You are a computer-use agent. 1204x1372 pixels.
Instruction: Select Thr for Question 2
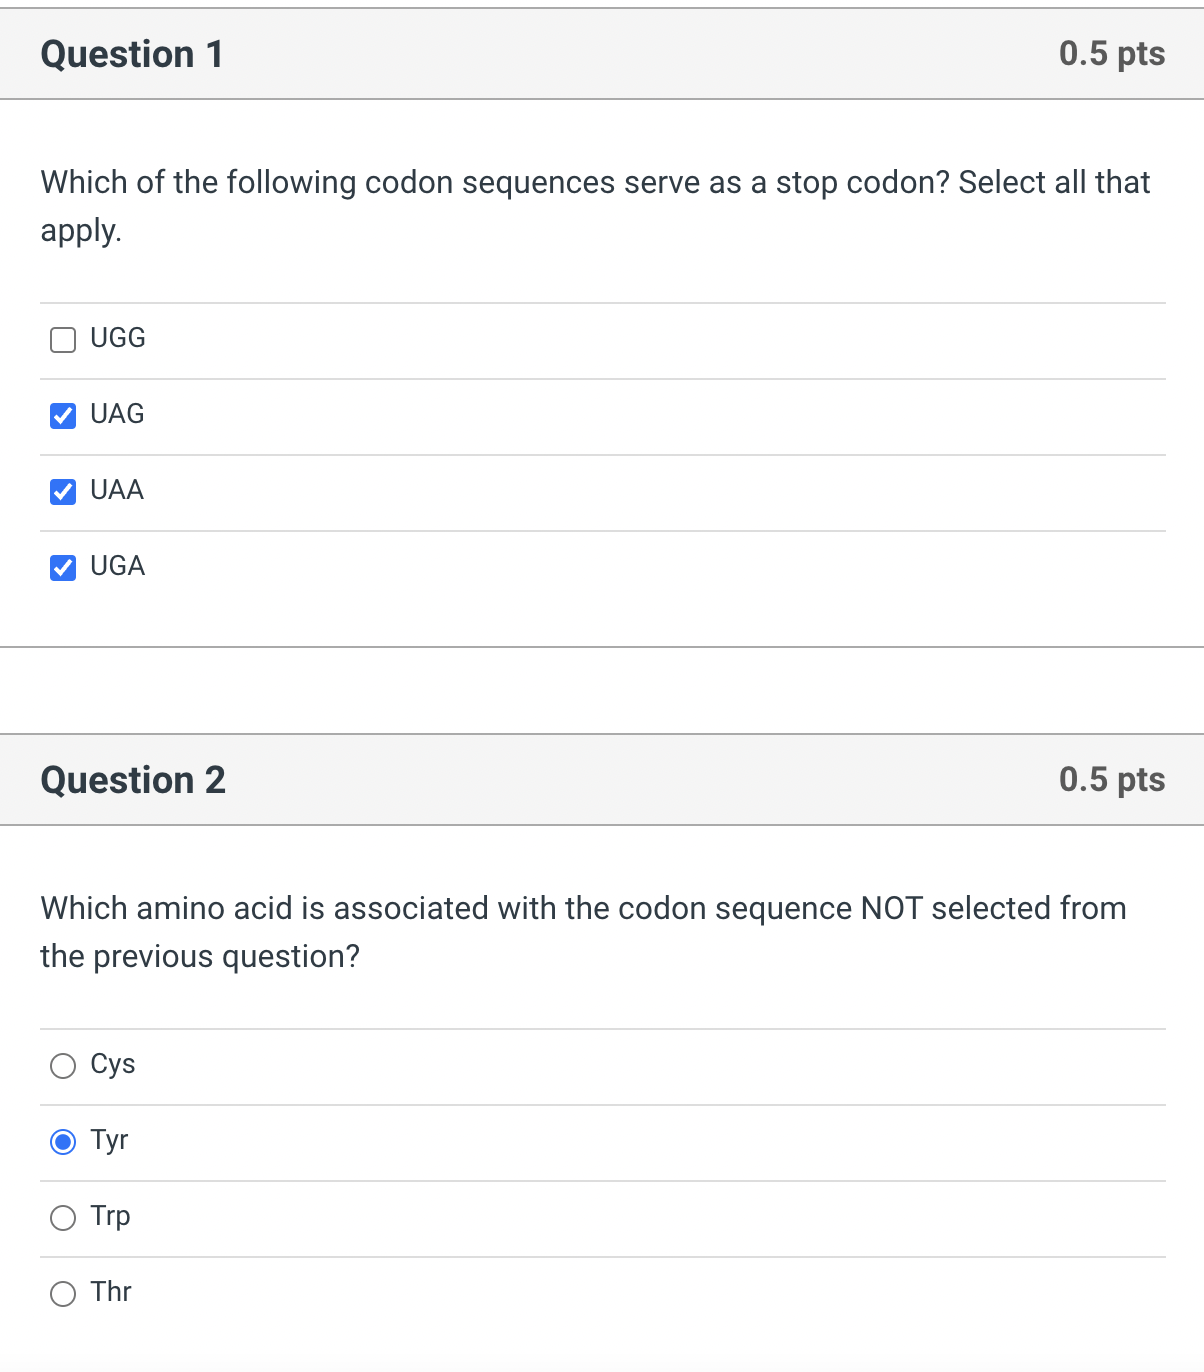[x=62, y=1294]
